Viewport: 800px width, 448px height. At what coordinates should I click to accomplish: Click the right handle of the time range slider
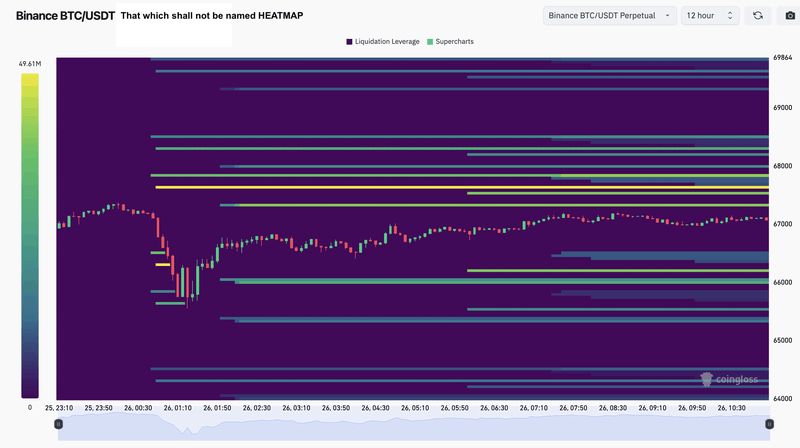click(x=769, y=424)
